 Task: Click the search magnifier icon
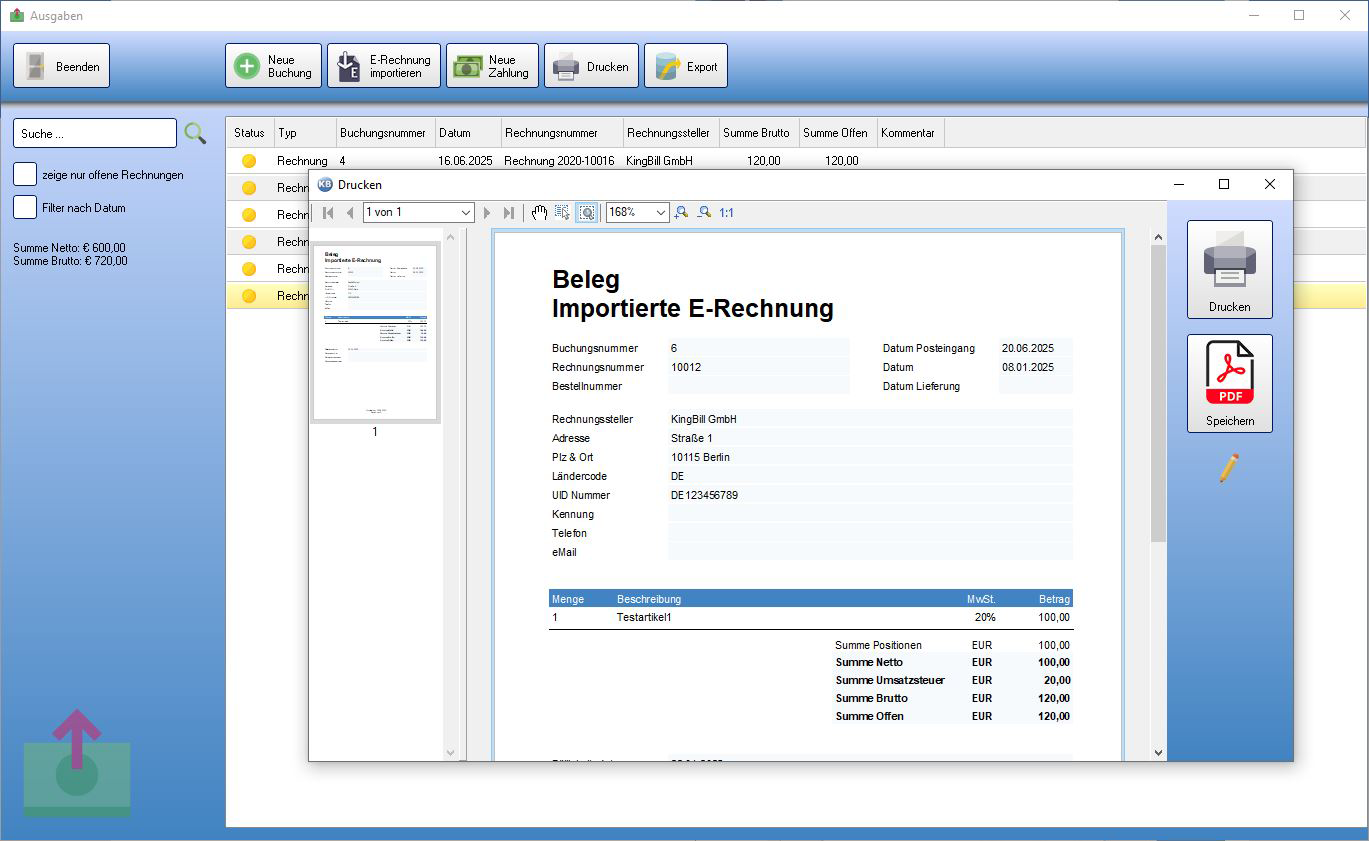[195, 133]
